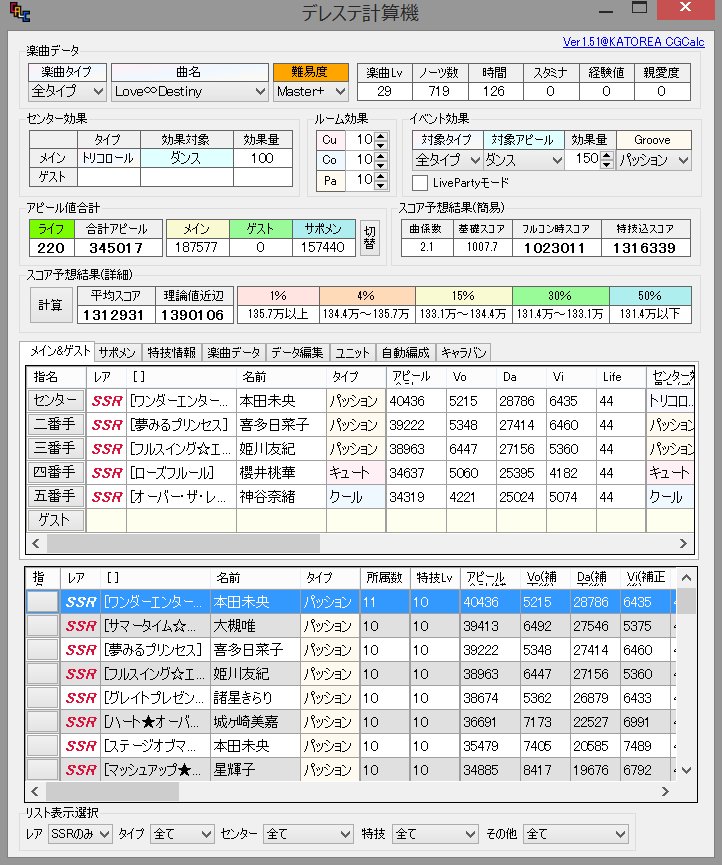
Task: Open the センター filter dropdown at bottom
Action: [308, 834]
